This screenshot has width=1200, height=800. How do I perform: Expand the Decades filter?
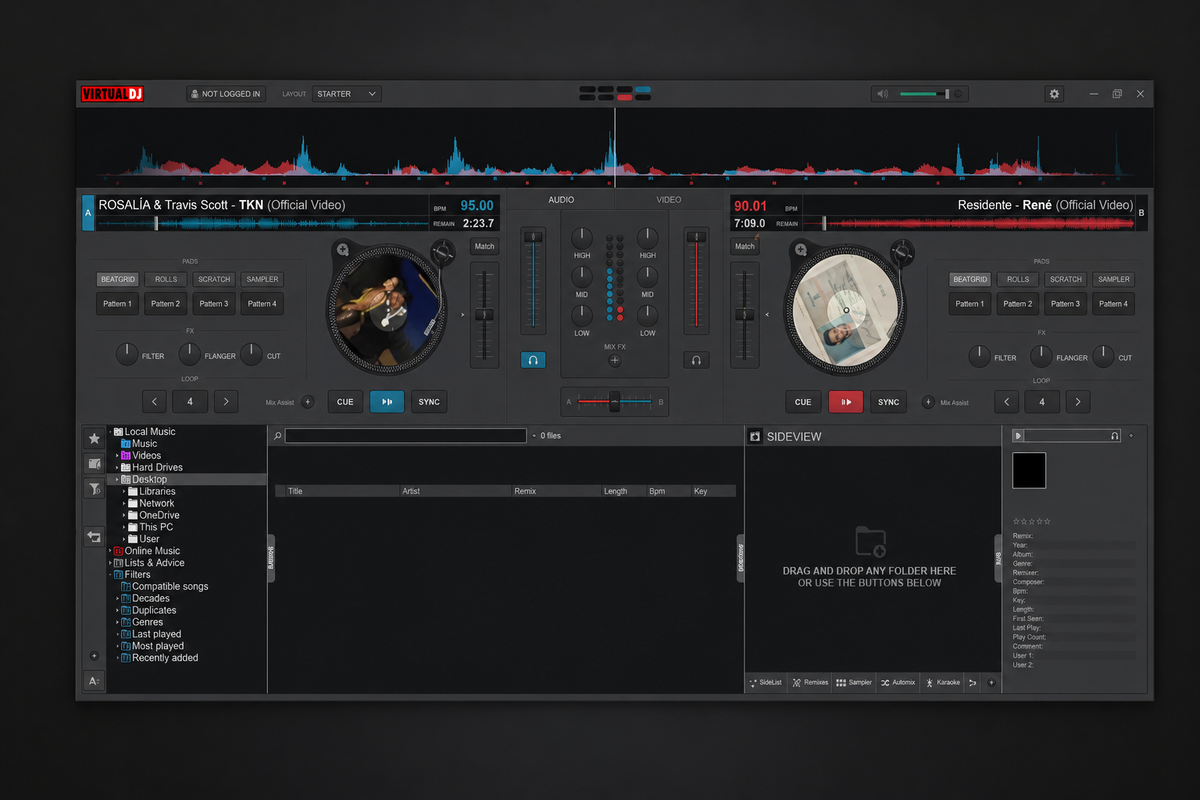pyautogui.click(x=116, y=599)
